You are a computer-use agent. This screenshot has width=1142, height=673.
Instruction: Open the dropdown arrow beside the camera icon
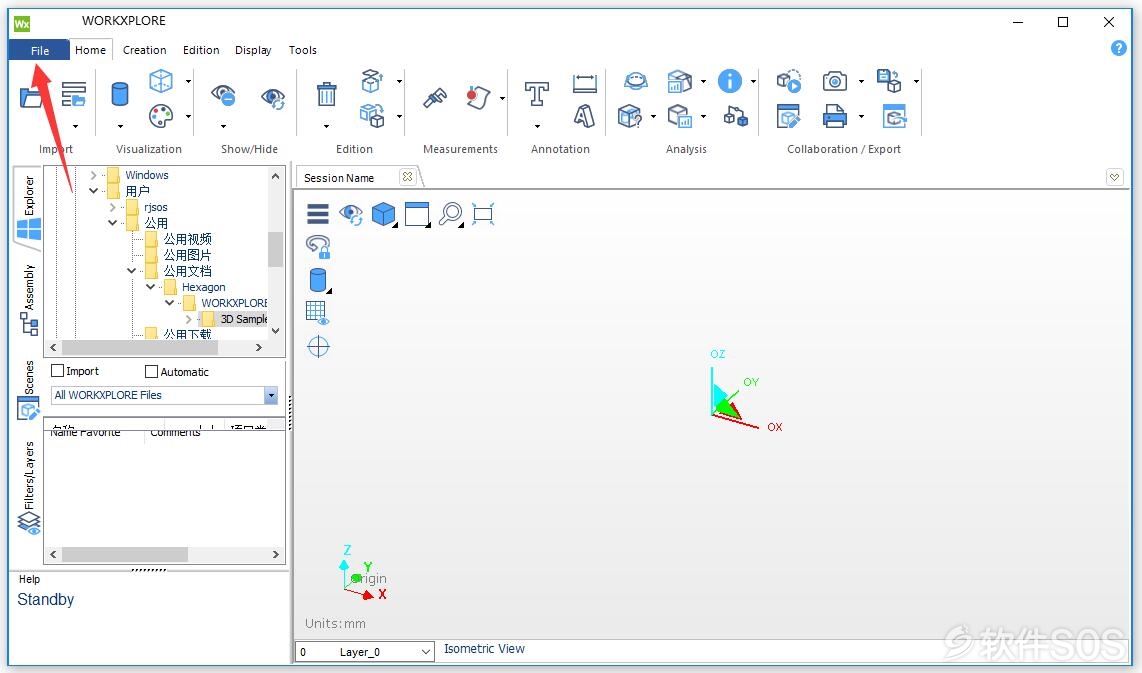[x=861, y=81]
